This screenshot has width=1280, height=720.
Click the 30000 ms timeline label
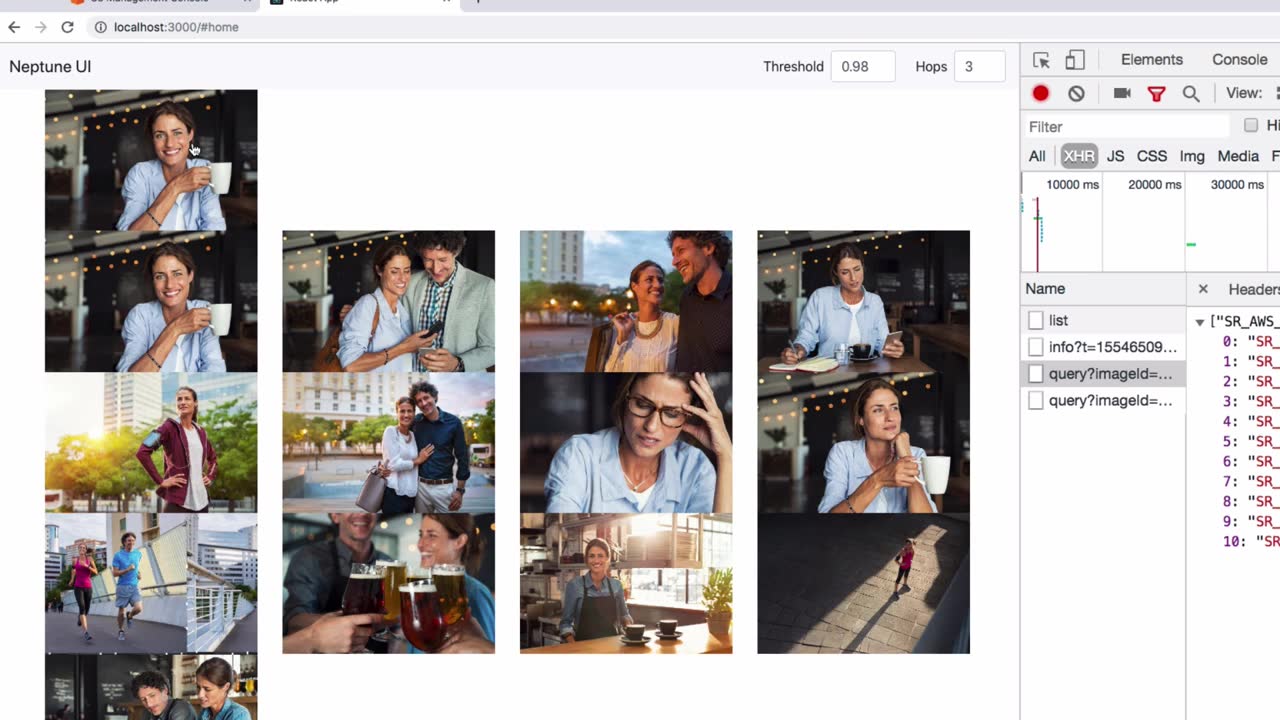point(1237,184)
